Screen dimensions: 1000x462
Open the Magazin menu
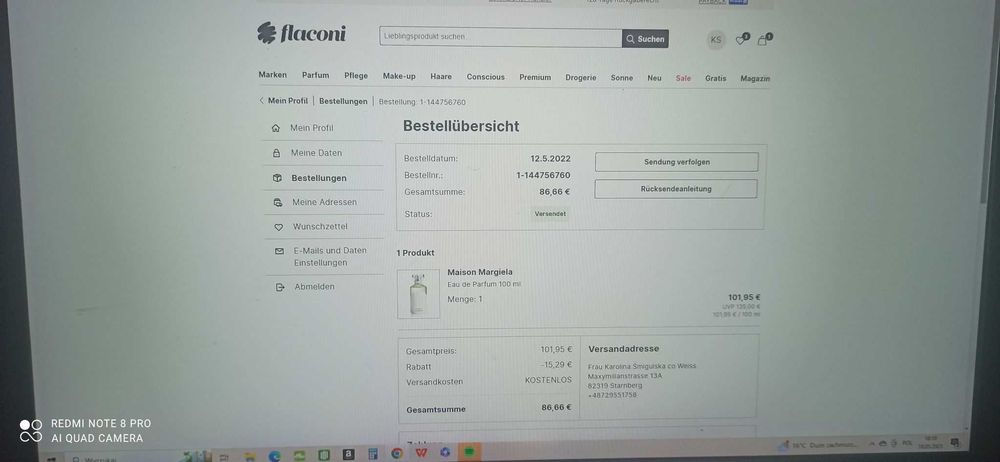[x=755, y=78]
